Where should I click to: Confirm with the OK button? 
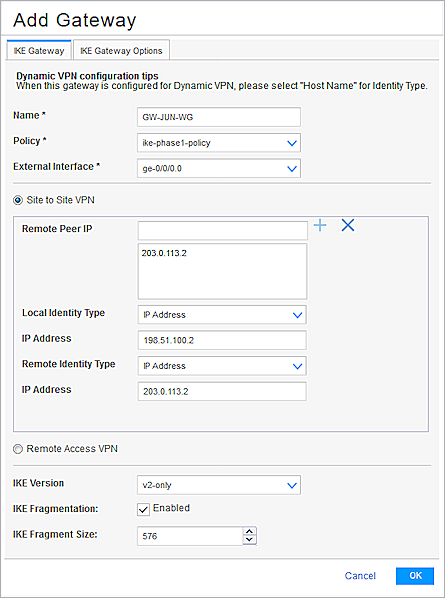[415, 576]
